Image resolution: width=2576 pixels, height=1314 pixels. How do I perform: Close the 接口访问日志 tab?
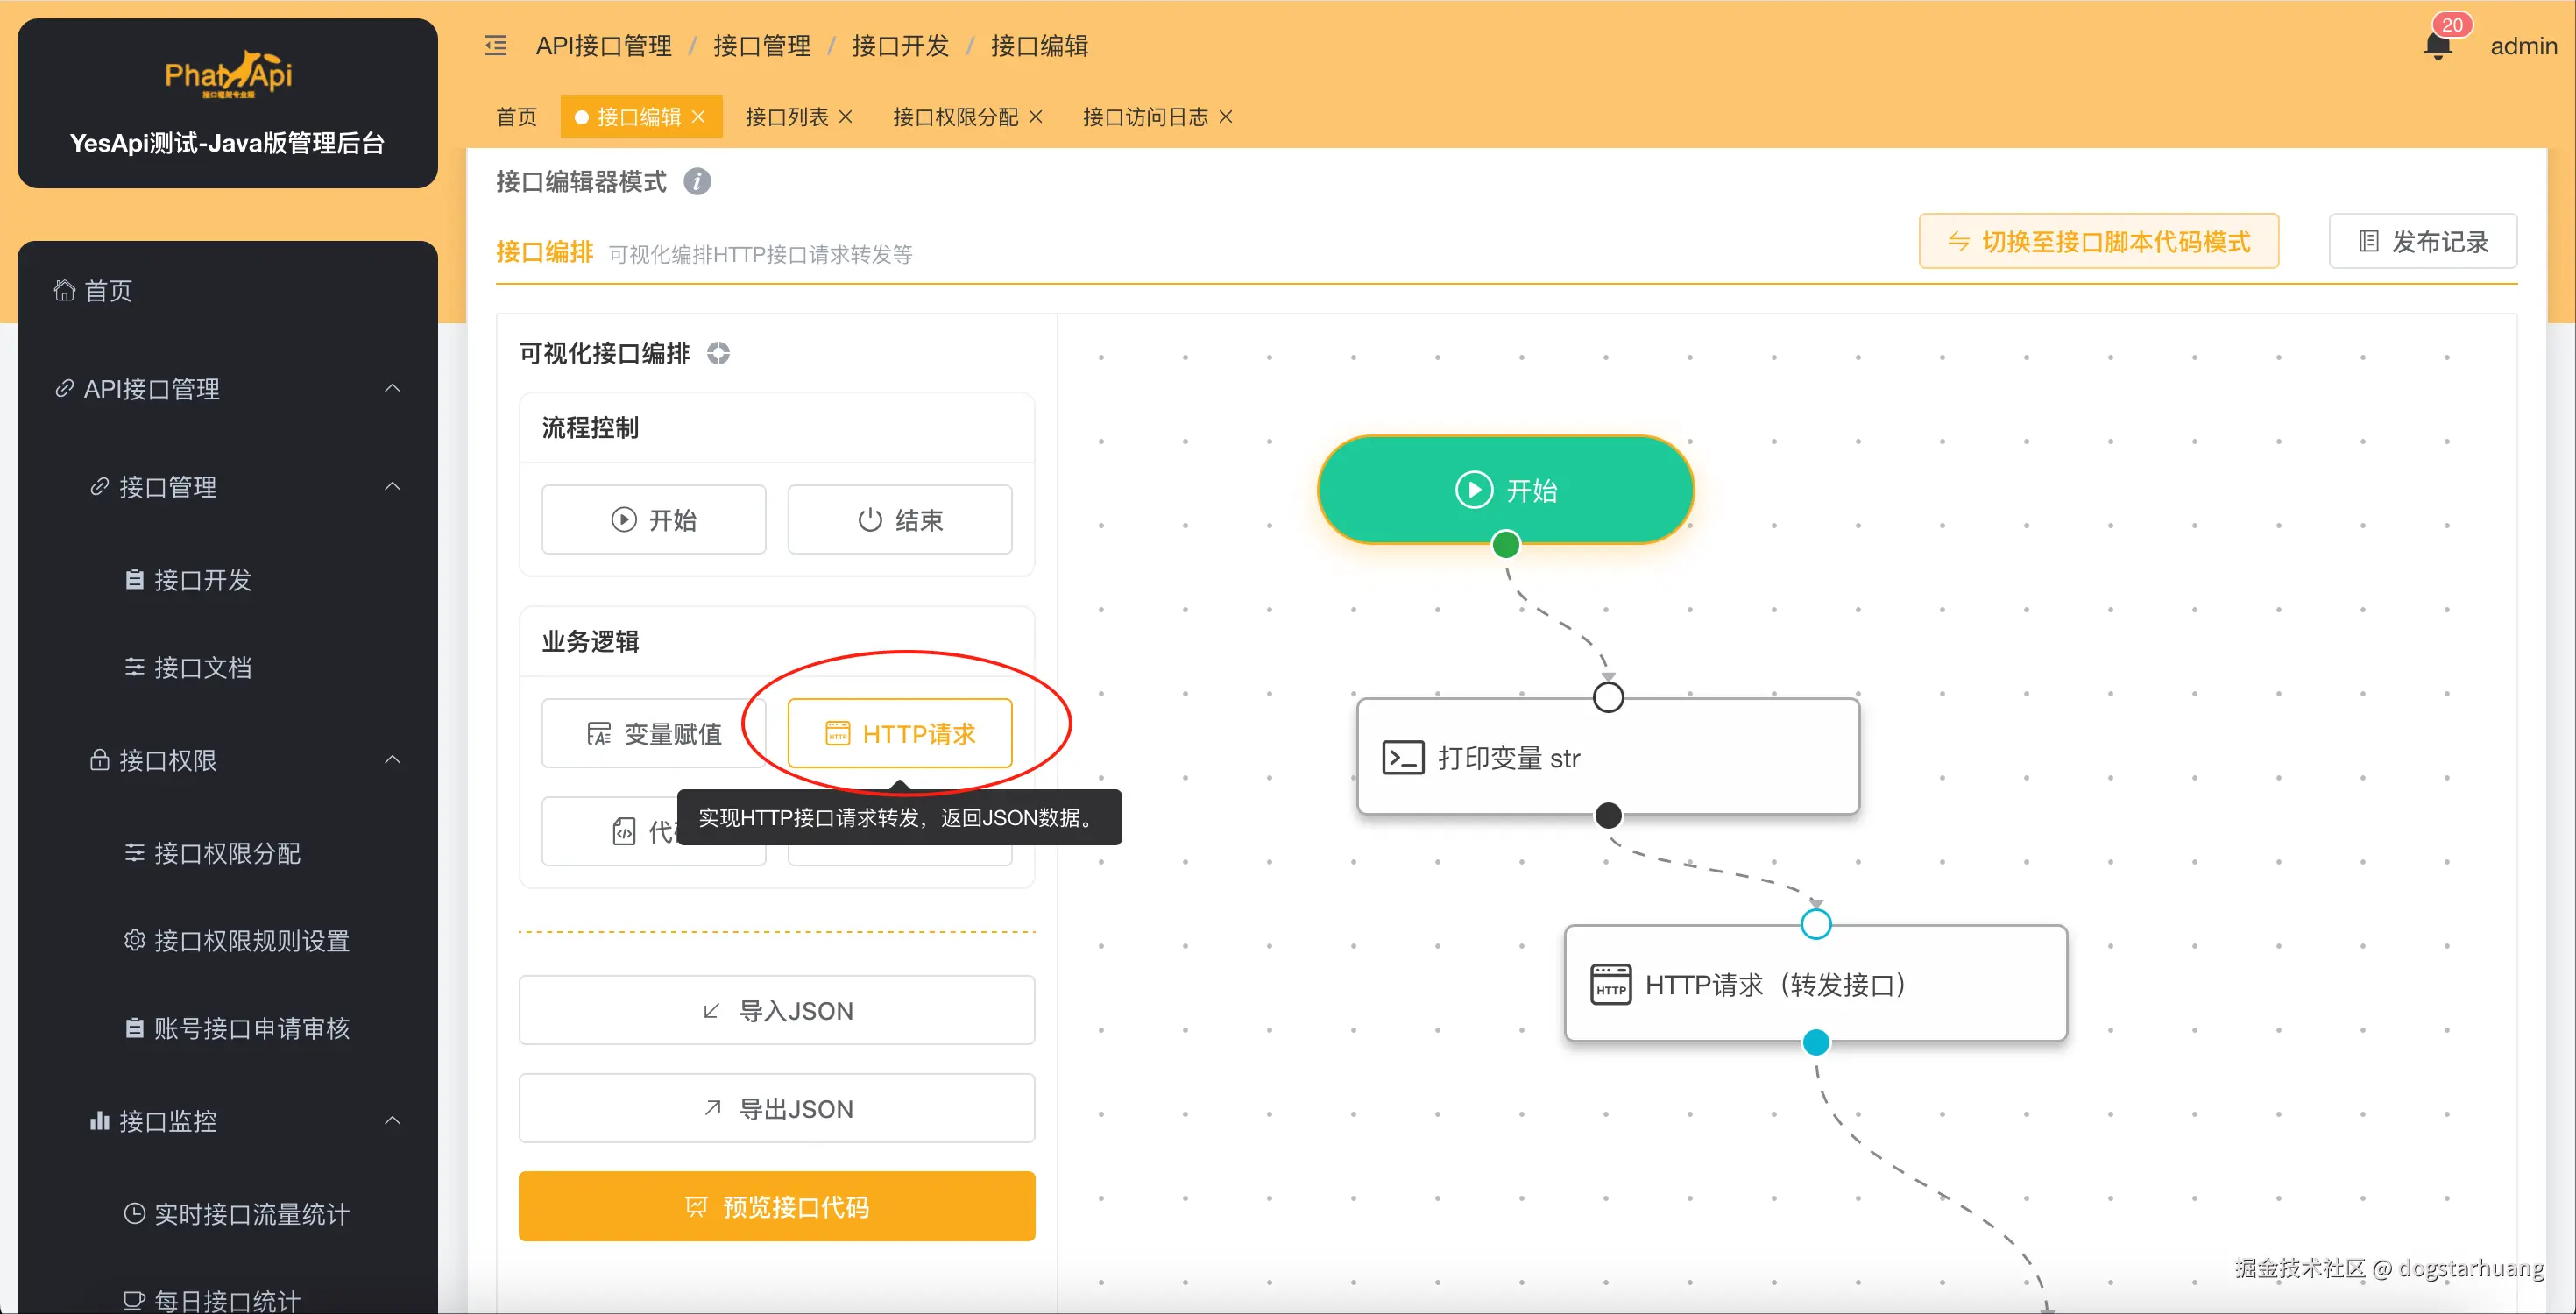pyautogui.click(x=1226, y=117)
